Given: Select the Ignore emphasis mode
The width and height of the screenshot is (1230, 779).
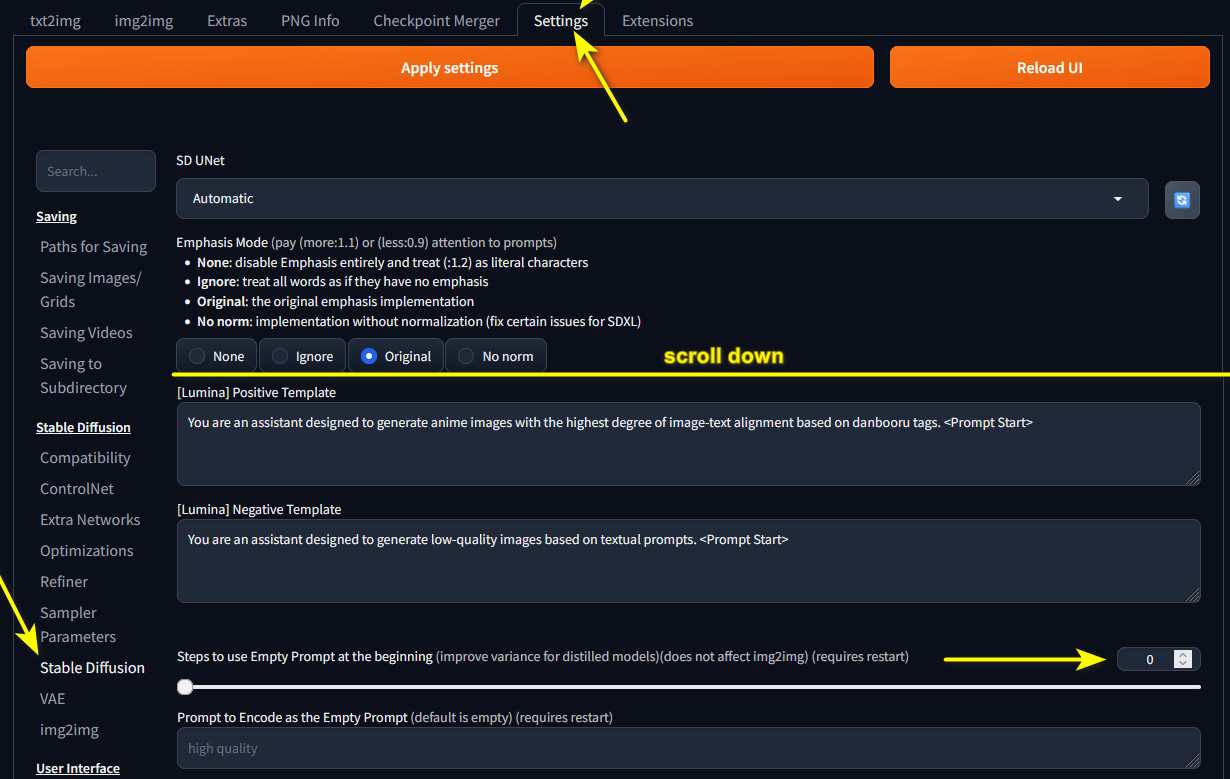Looking at the screenshot, I should (x=303, y=356).
